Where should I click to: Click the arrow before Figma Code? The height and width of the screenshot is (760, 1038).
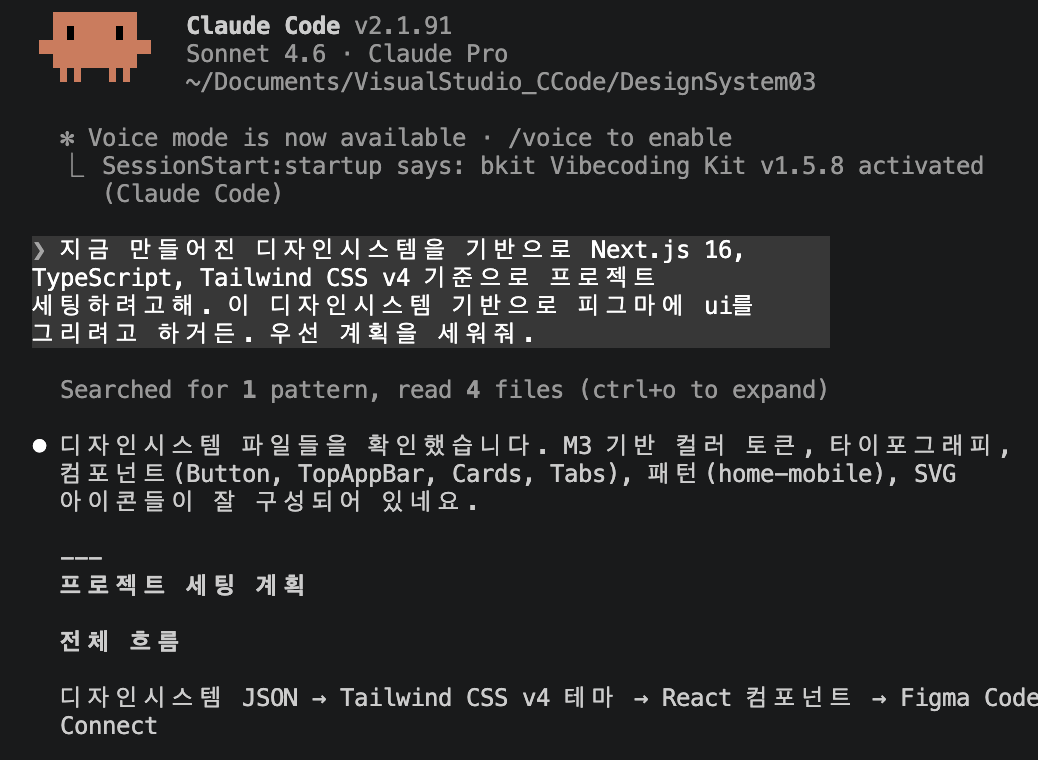pyautogui.click(x=878, y=698)
